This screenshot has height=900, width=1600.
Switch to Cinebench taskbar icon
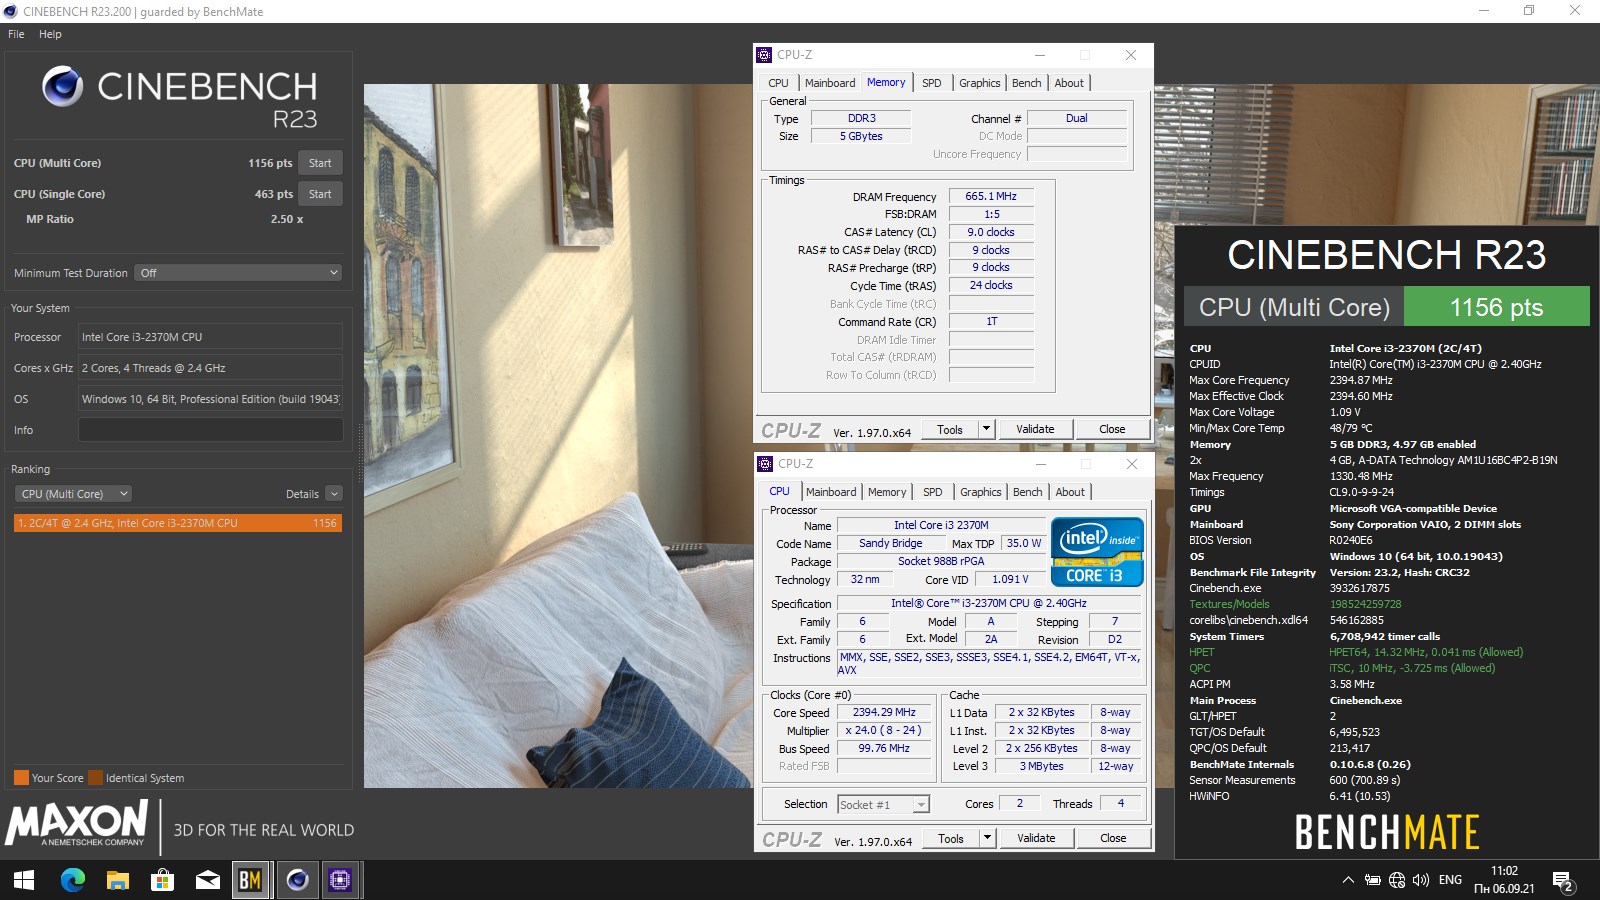coord(297,880)
